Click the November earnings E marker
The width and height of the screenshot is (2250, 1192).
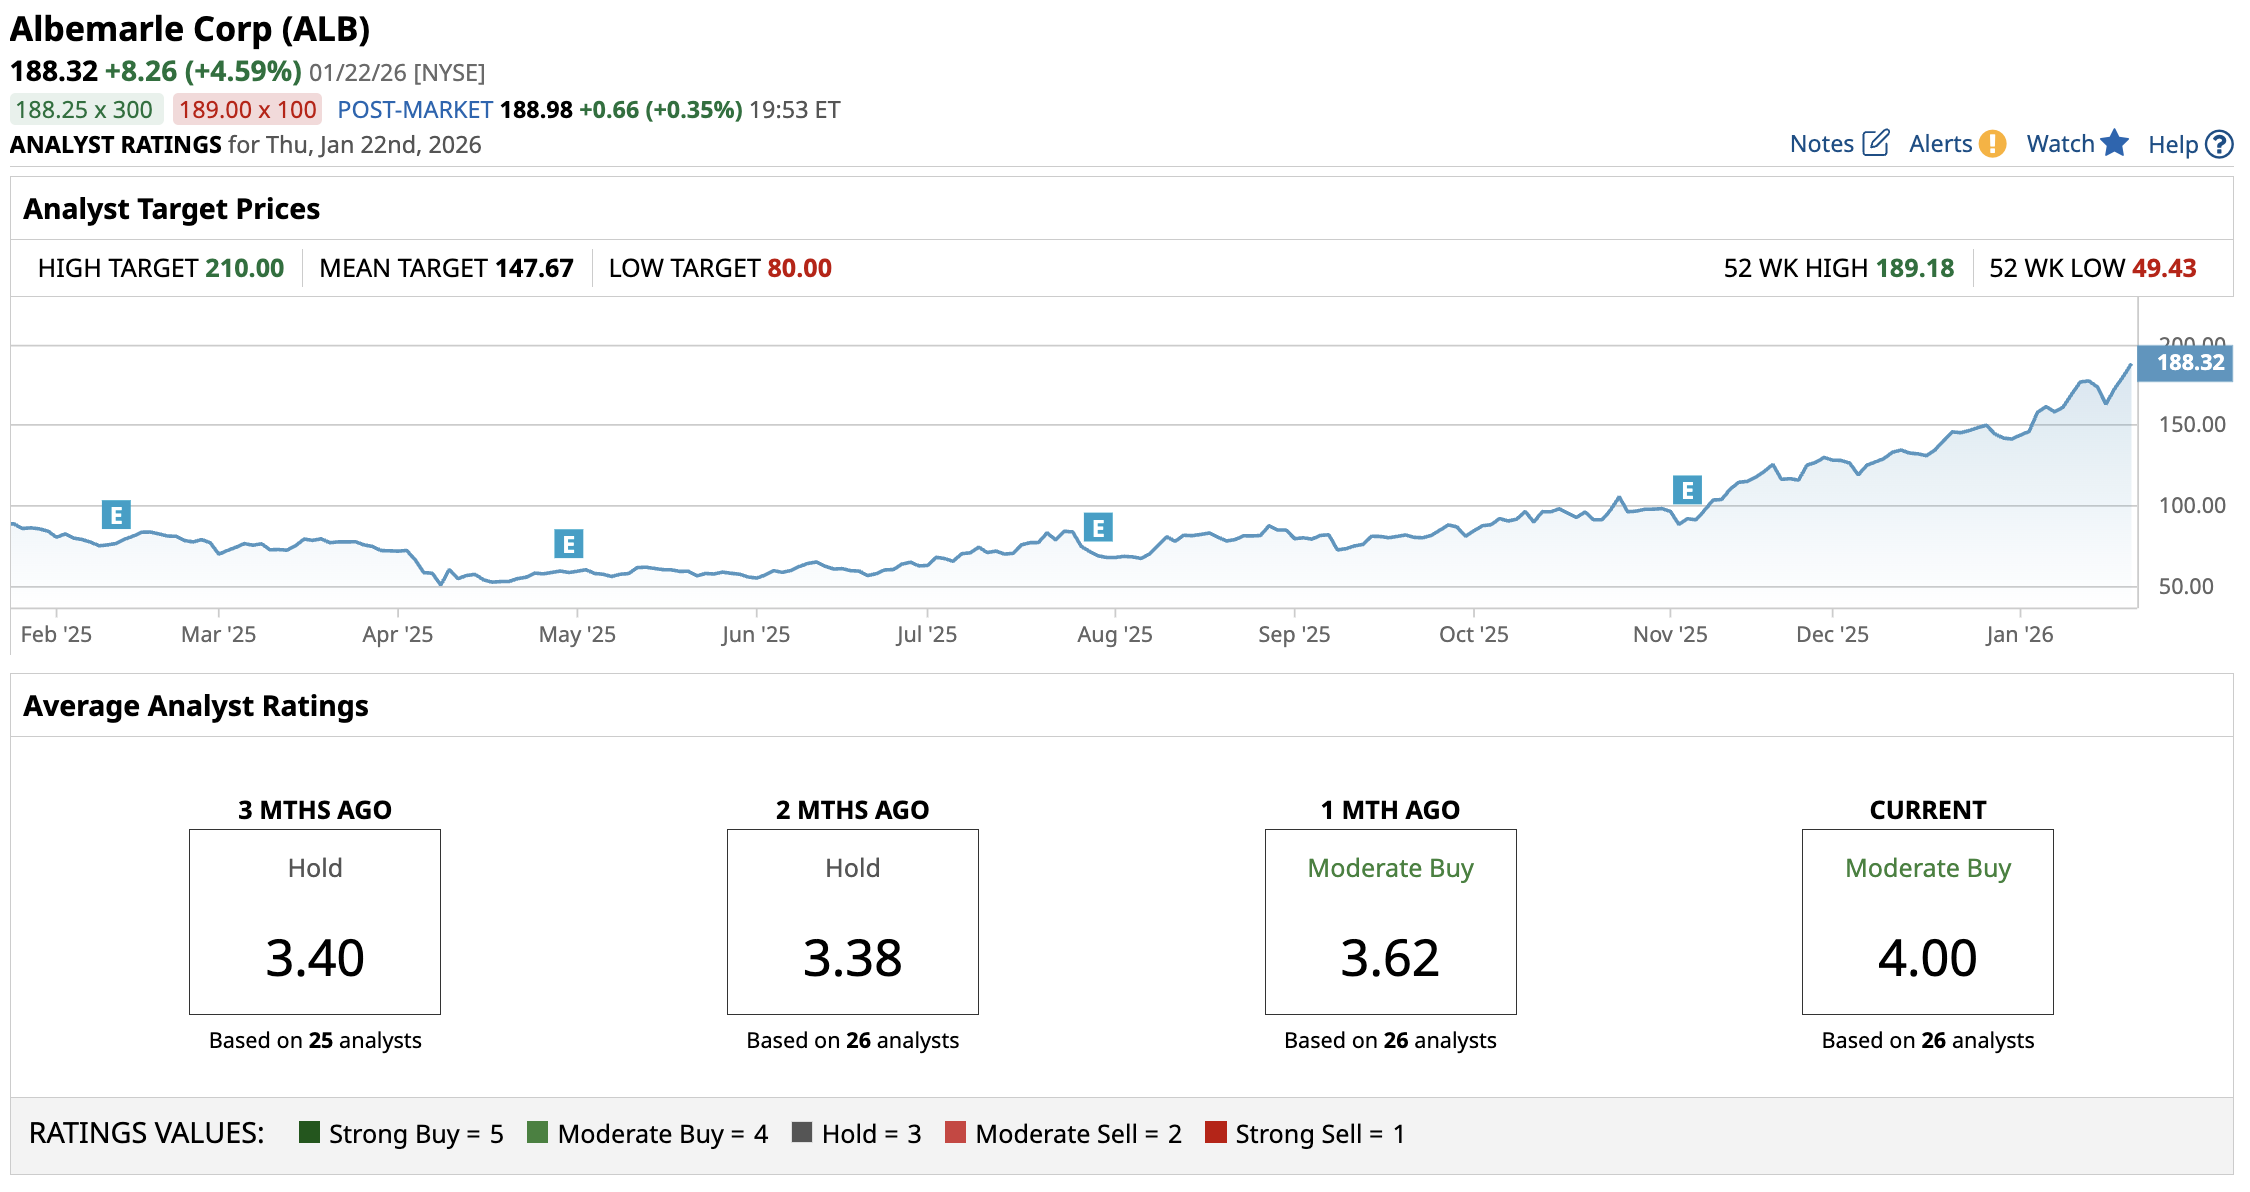1687,490
